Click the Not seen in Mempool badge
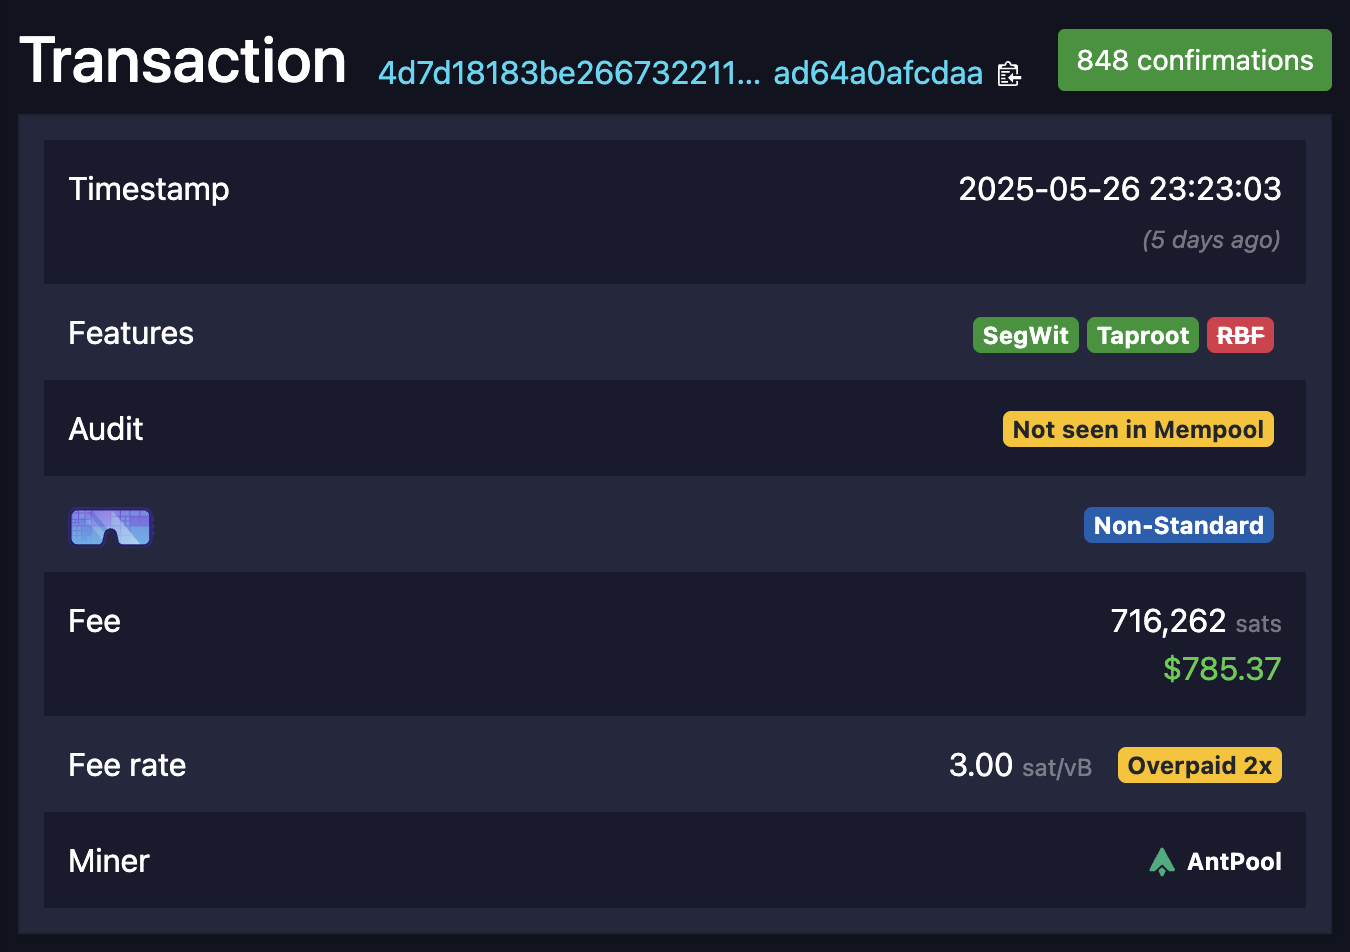 pos(1138,429)
